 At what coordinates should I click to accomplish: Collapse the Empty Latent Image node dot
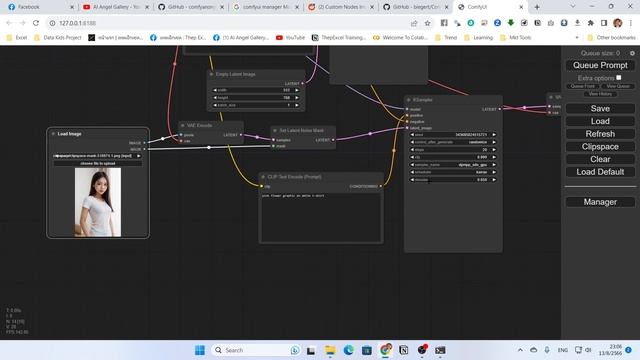211,74
